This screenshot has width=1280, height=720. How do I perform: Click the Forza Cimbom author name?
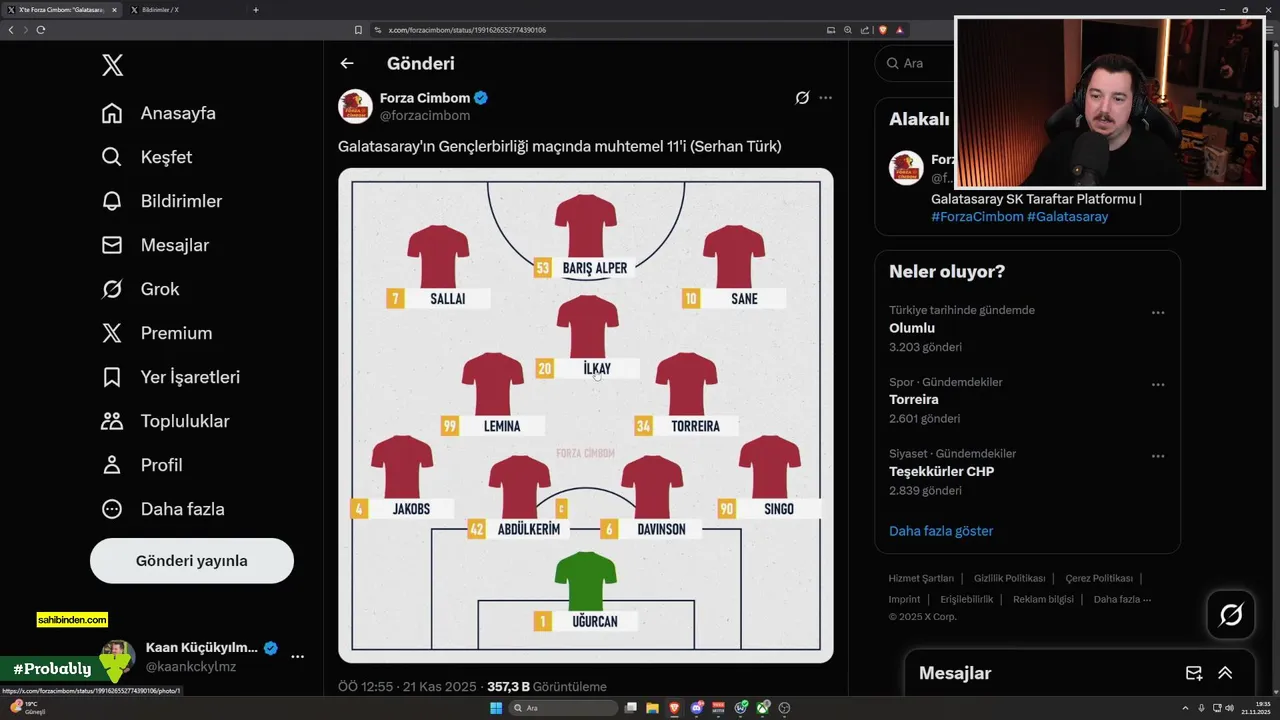pyautogui.click(x=425, y=98)
